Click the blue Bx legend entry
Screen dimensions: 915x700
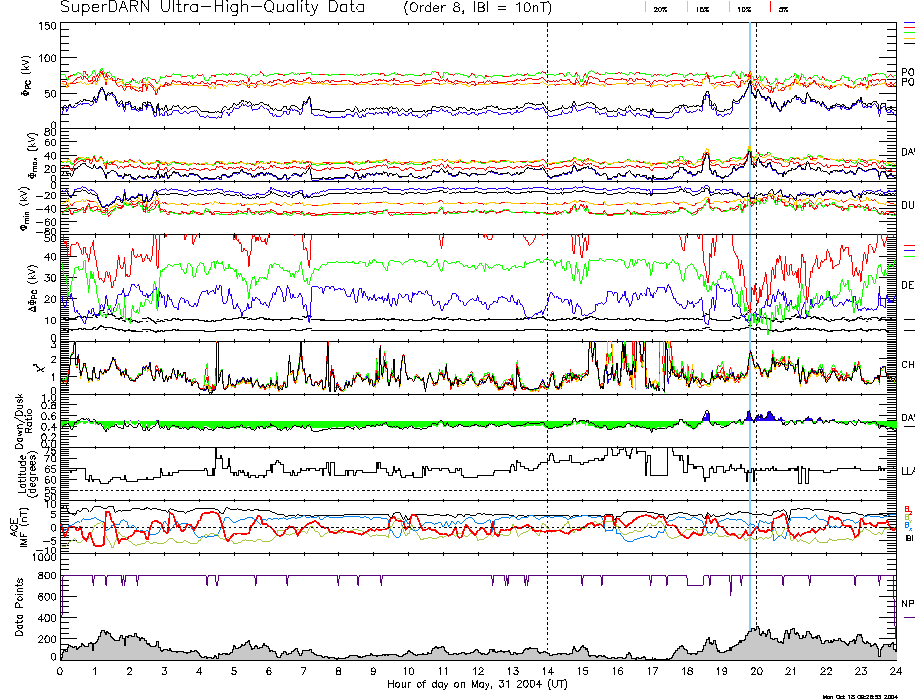907,526
